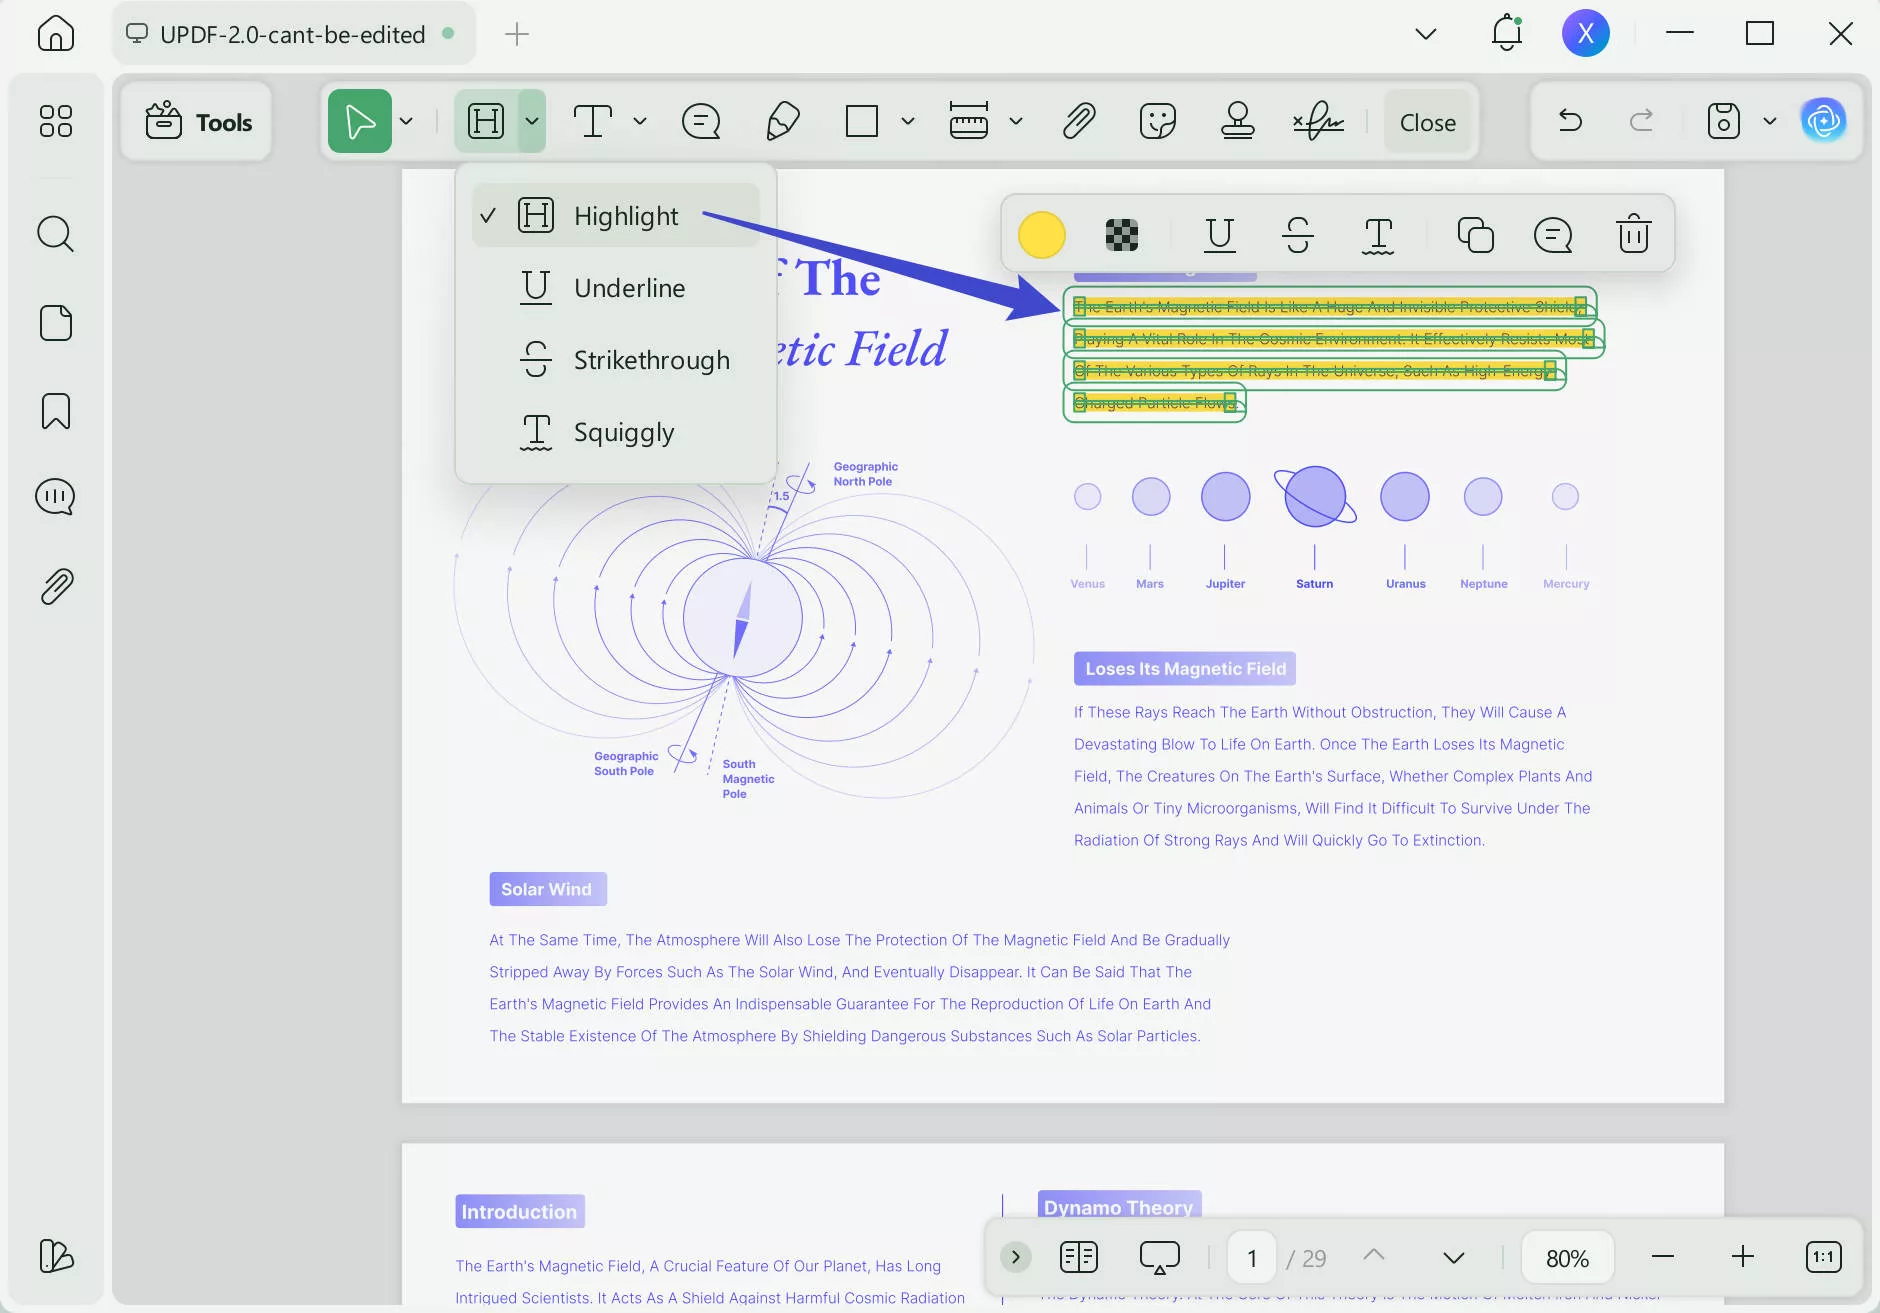Select the Stamp tool
This screenshot has height=1313, width=1880.
coord(1238,120)
